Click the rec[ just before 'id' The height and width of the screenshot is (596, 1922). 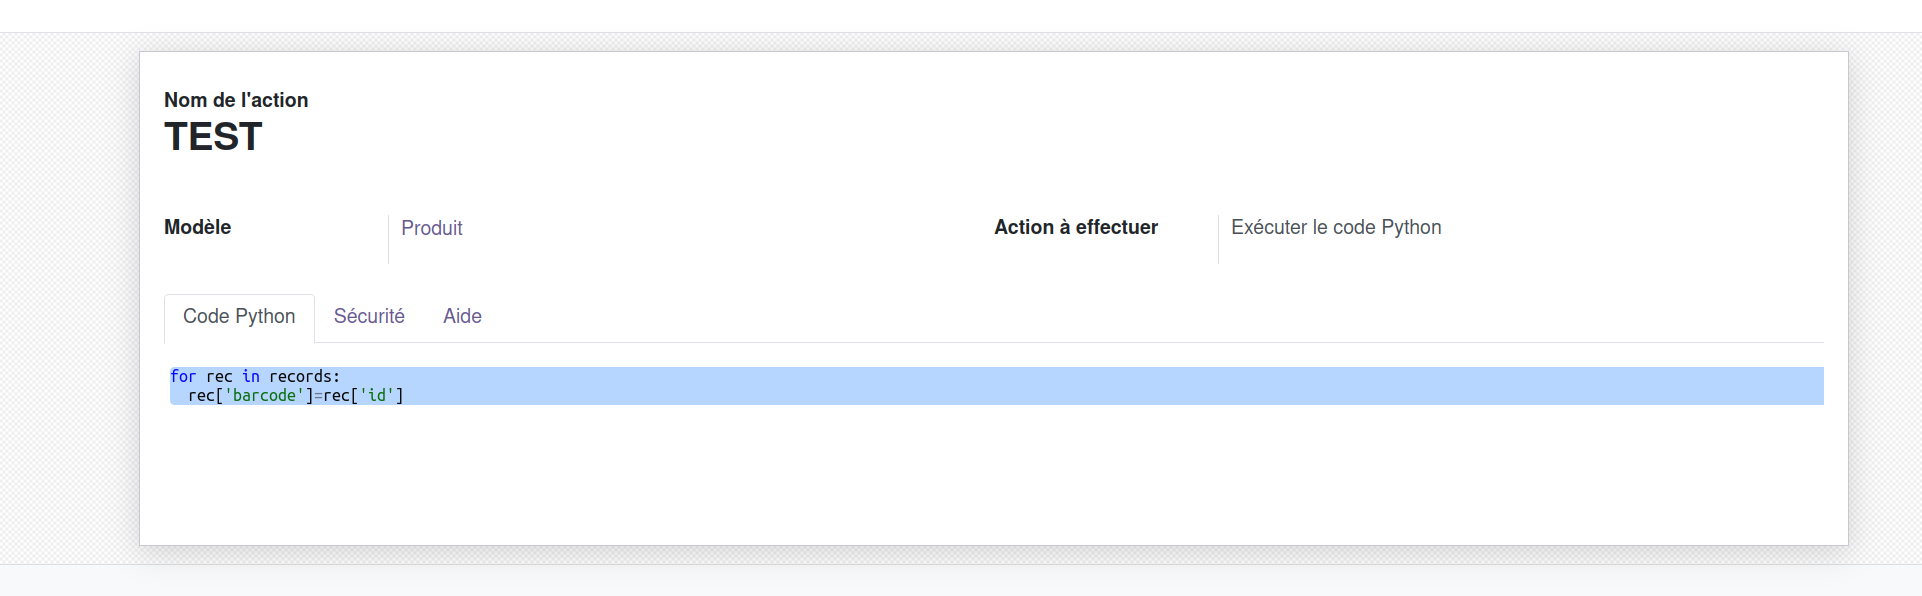coord(338,396)
